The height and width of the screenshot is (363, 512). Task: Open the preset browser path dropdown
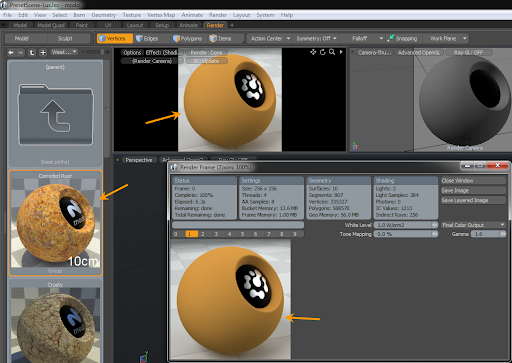point(64,52)
